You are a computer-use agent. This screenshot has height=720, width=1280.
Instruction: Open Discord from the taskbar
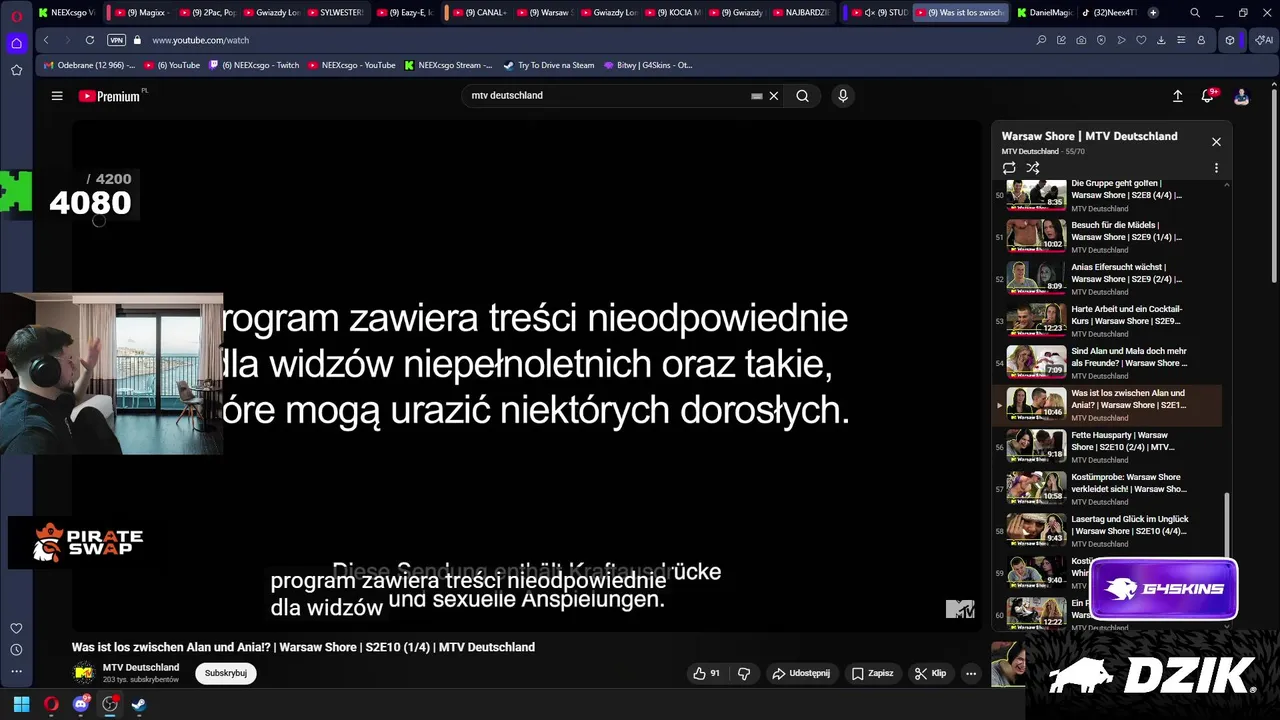[x=81, y=704]
